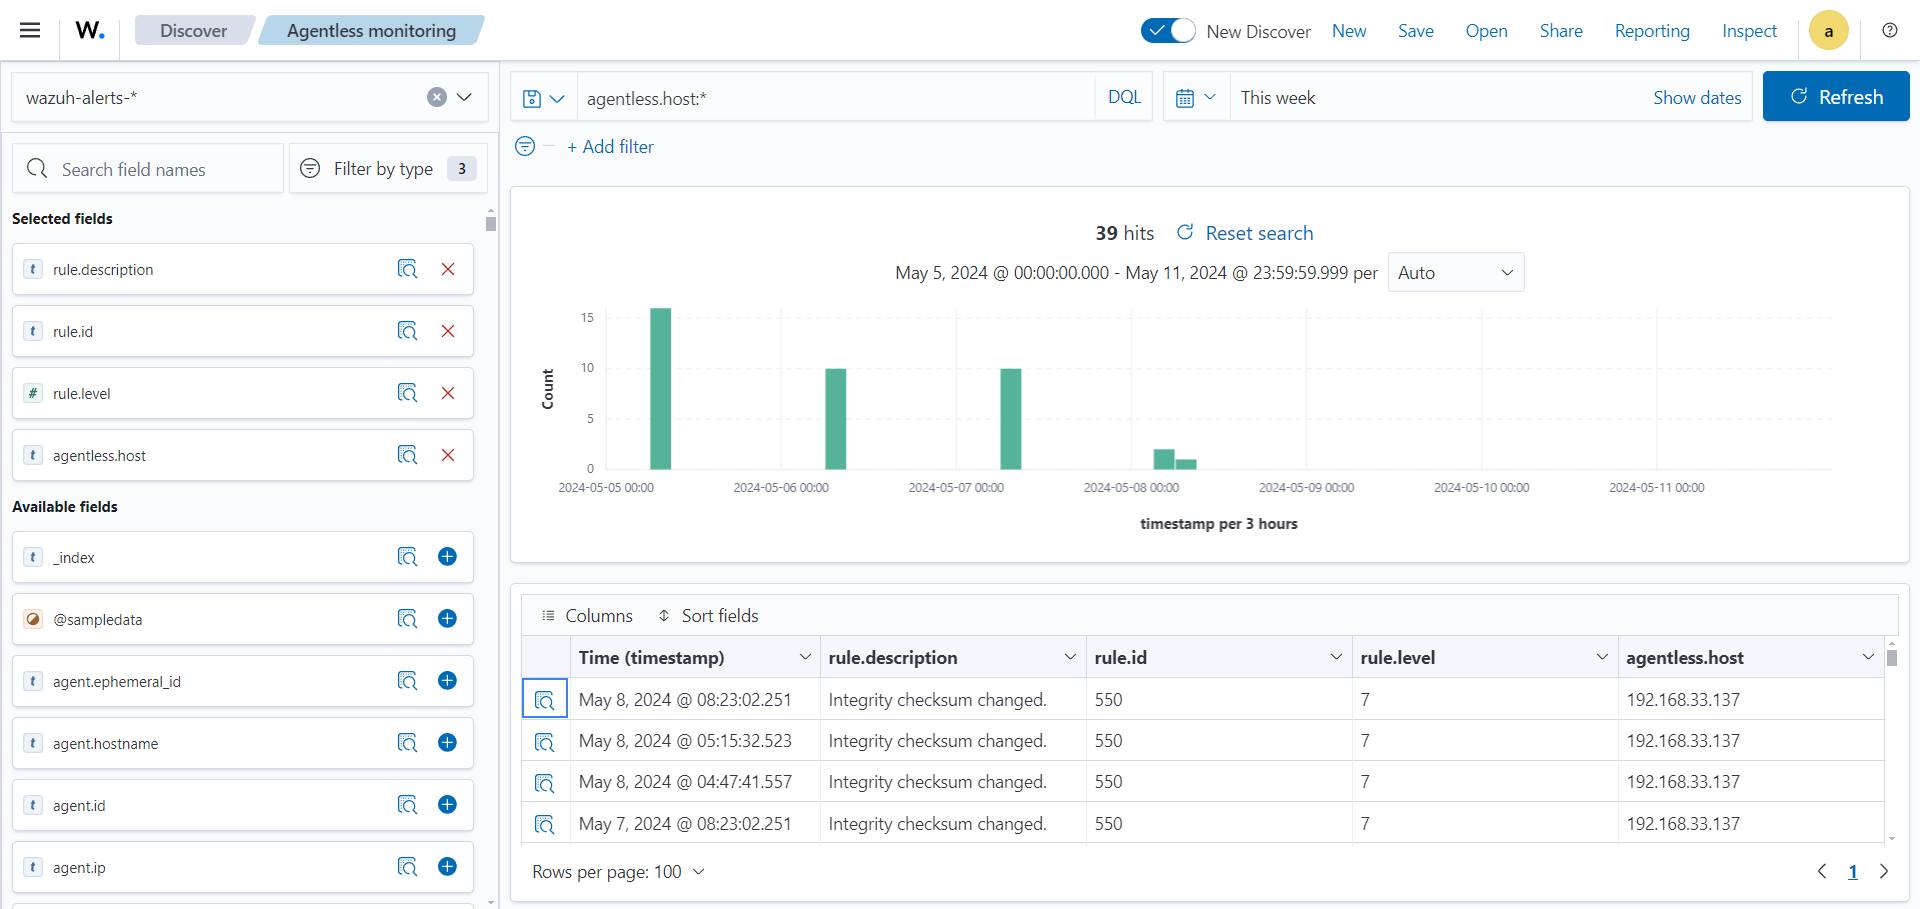The width and height of the screenshot is (1920, 909).
Task: Add agent.hostname field as column
Action: coord(447,743)
